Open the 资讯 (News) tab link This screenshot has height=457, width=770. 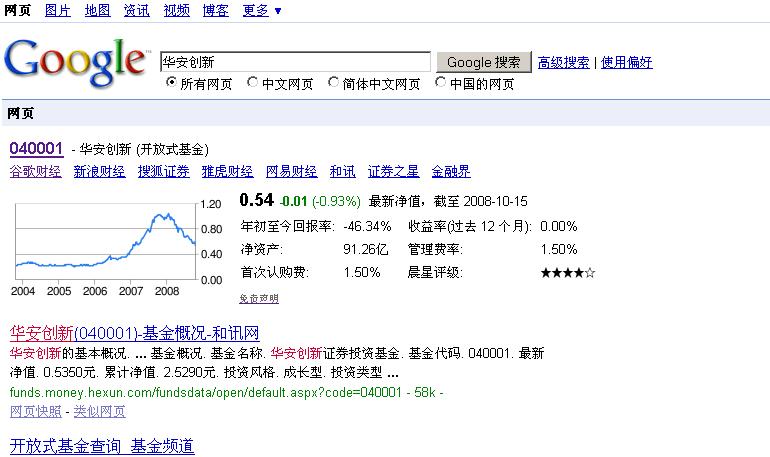[137, 10]
